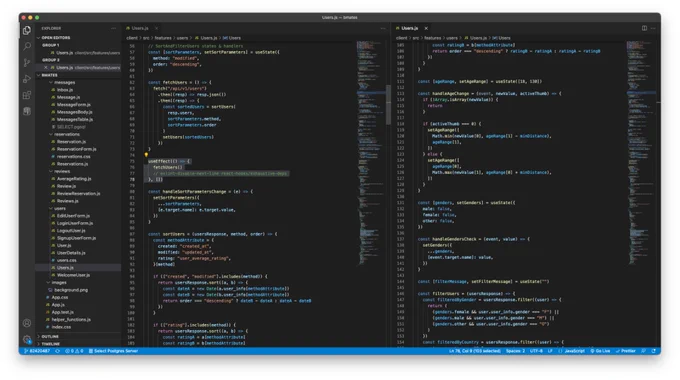Click the notifications bell in status bar
680x380 pixels.
tap(654, 351)
